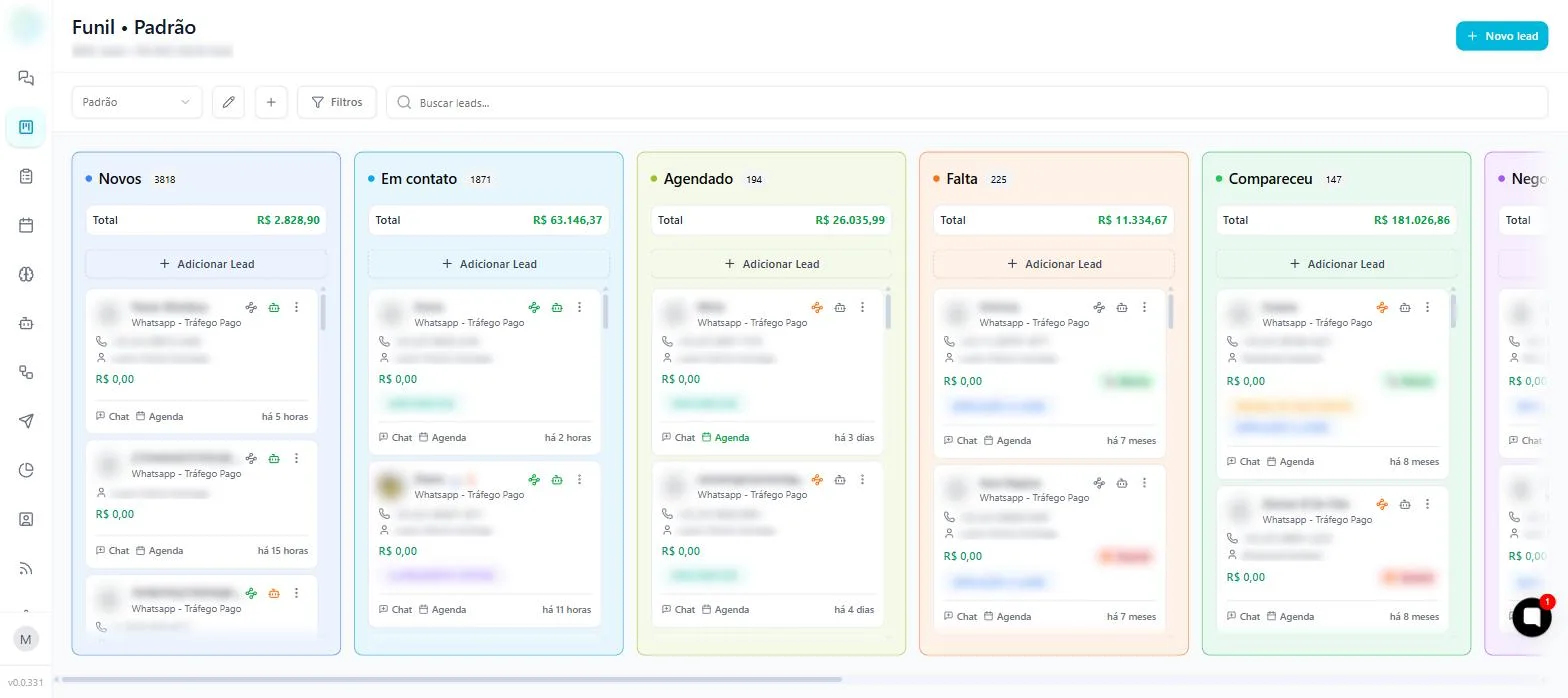This screenshot has width=1568, height=698.
Task: Click the horizontal board scrollbar at bottom
Action: tap(452, 679)
